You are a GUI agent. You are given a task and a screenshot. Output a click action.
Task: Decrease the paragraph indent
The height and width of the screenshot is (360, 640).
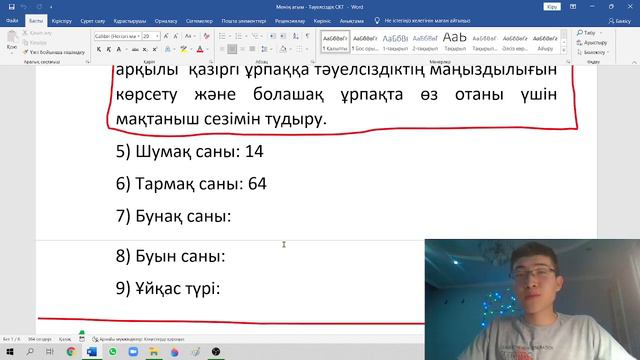[x=273, y=36]
